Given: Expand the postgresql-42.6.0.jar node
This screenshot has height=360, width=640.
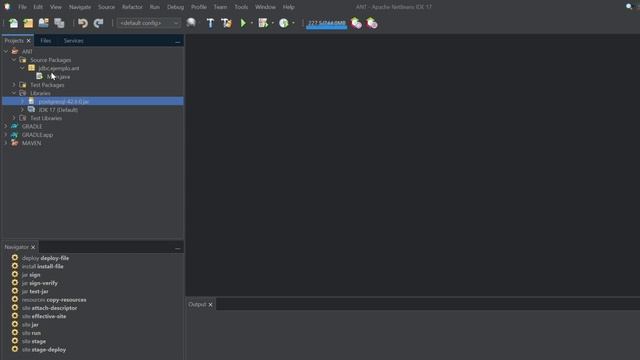Looking at the screenshot, I should click(x=22, y=101).
